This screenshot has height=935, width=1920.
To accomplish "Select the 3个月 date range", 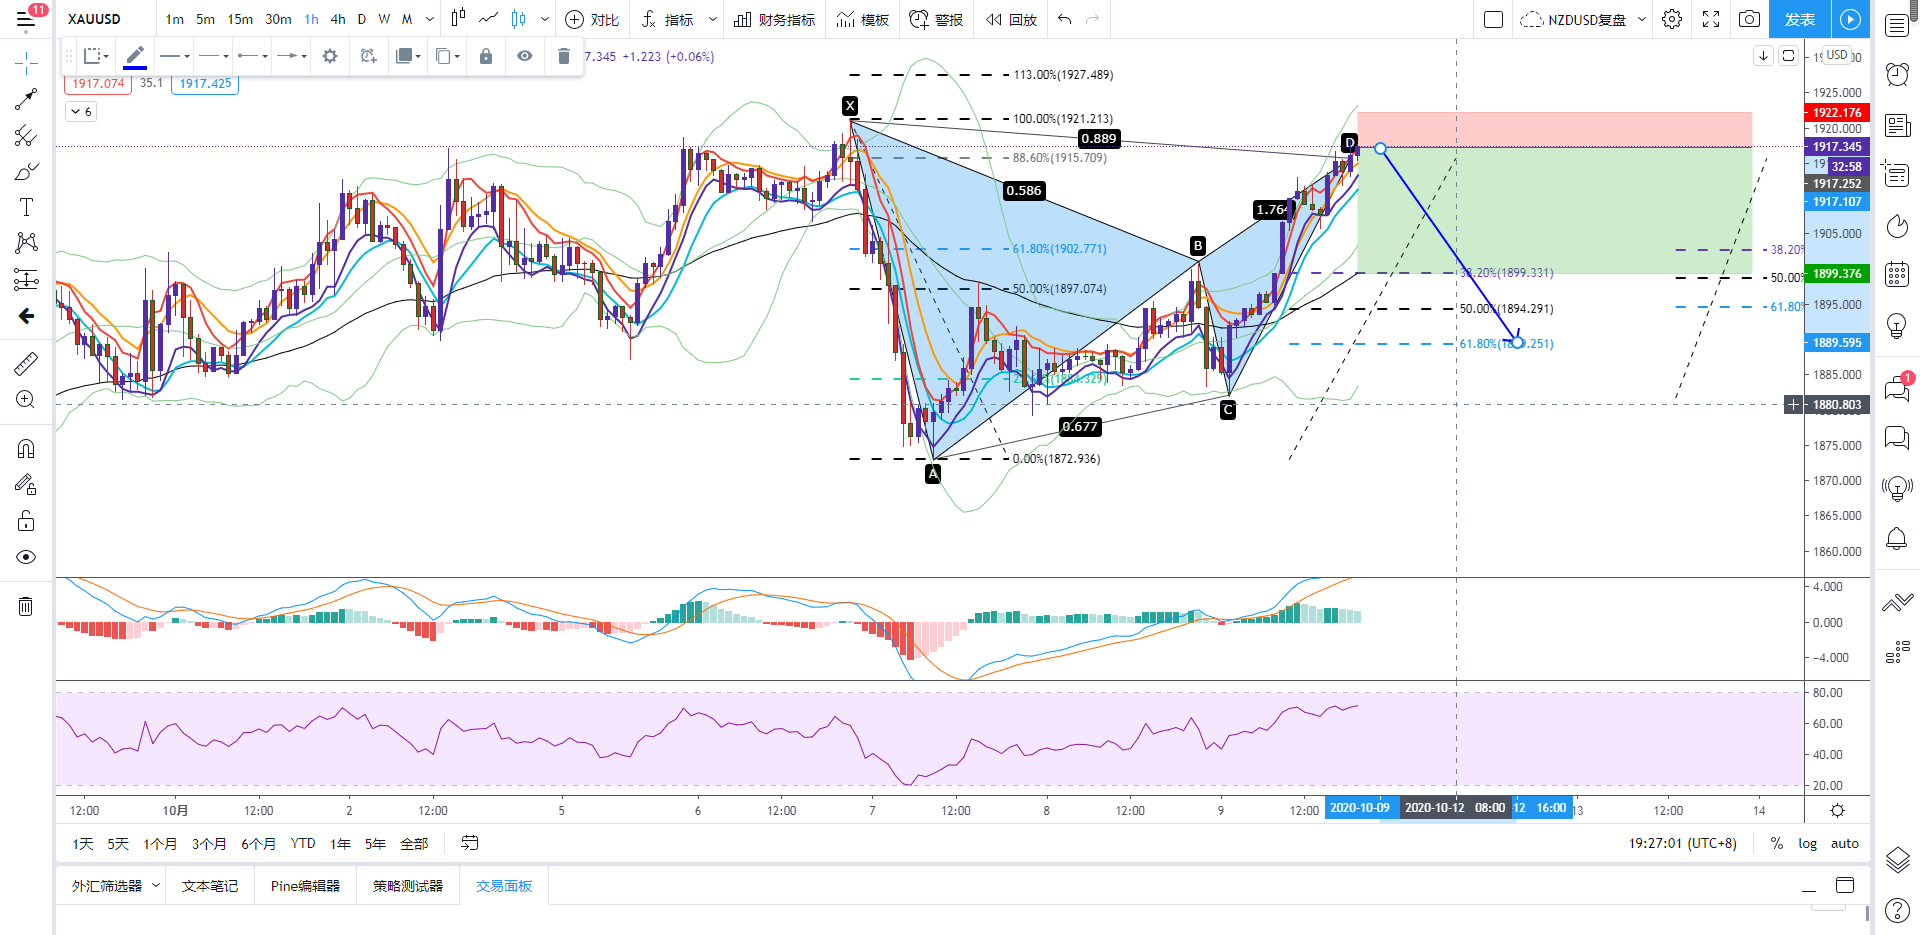I will (x=209, y=843).
